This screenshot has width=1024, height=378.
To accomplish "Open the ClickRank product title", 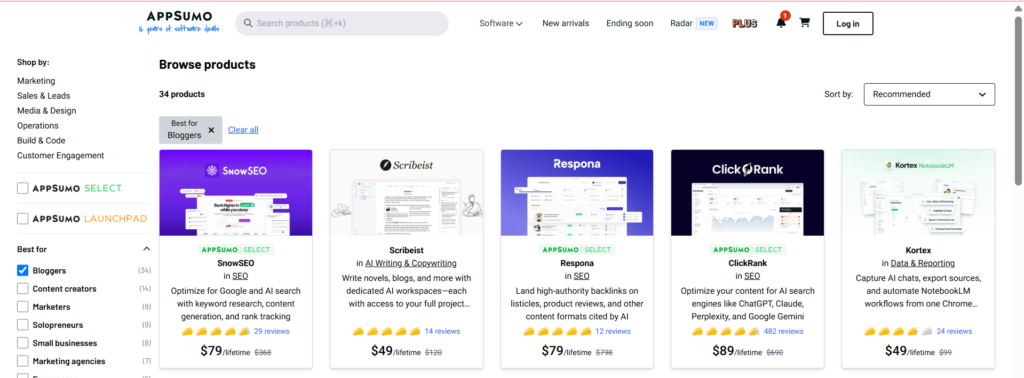I will [747, 263].
